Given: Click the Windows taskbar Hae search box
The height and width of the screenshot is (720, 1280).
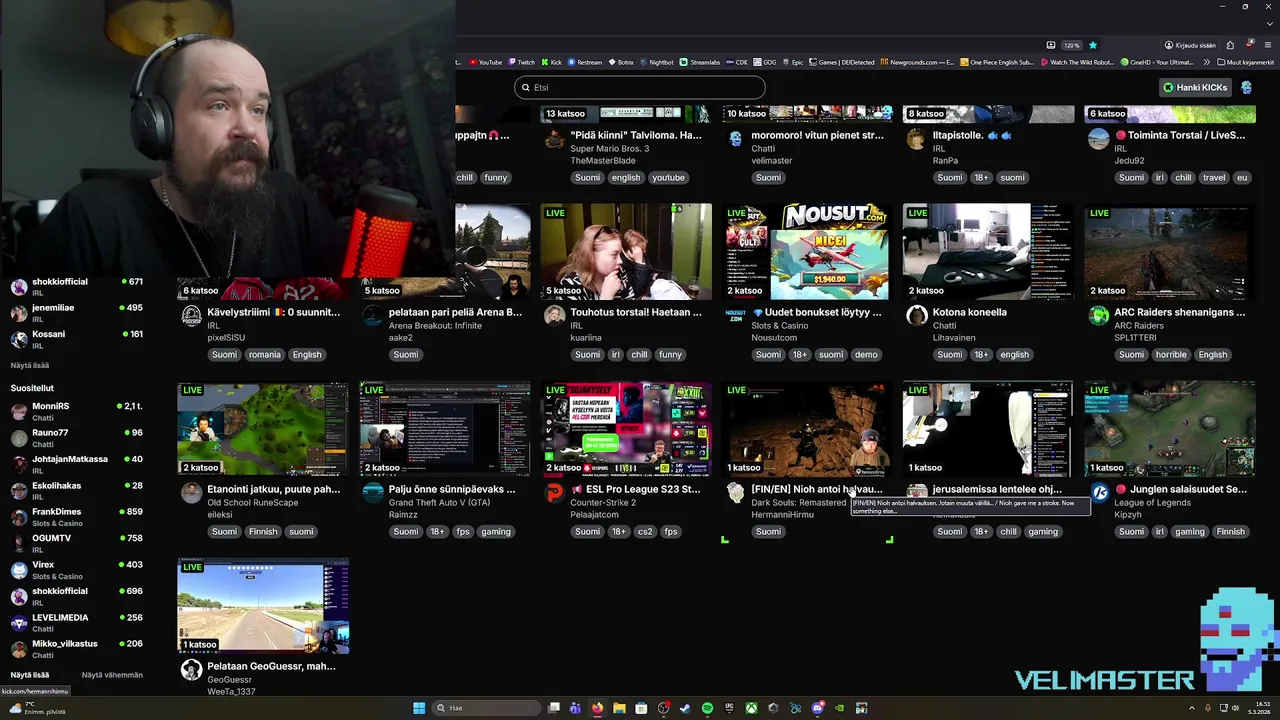Looking at the screenshot, I should [x=485, y=708].
